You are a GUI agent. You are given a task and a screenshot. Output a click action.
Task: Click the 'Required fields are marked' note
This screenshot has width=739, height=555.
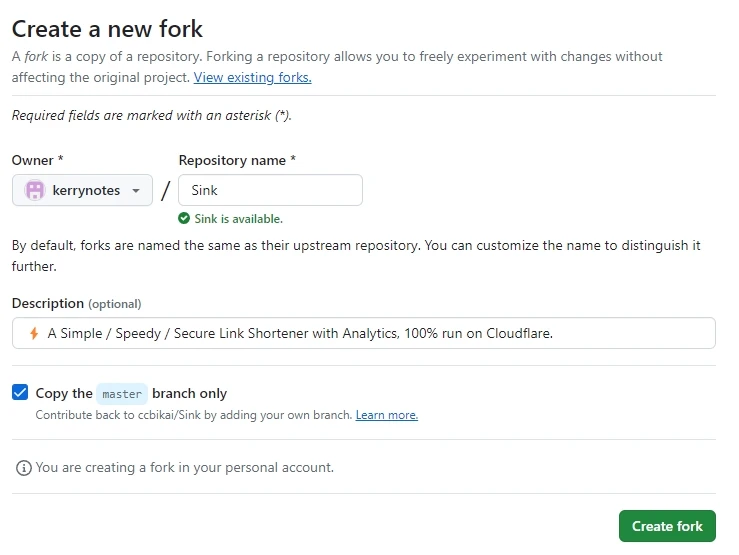pyautogui.click(x=152, y=115)
